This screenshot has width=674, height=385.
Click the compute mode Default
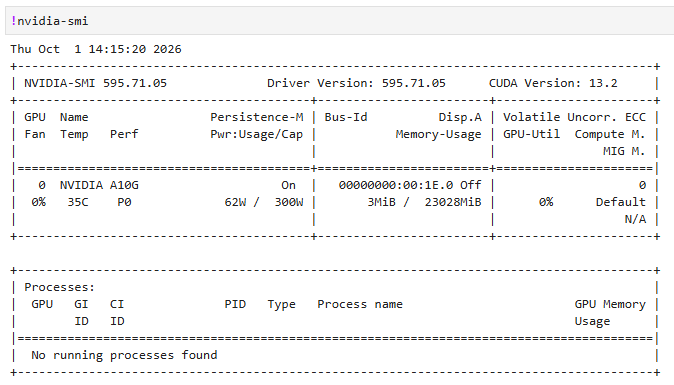[x=621, y=202]
